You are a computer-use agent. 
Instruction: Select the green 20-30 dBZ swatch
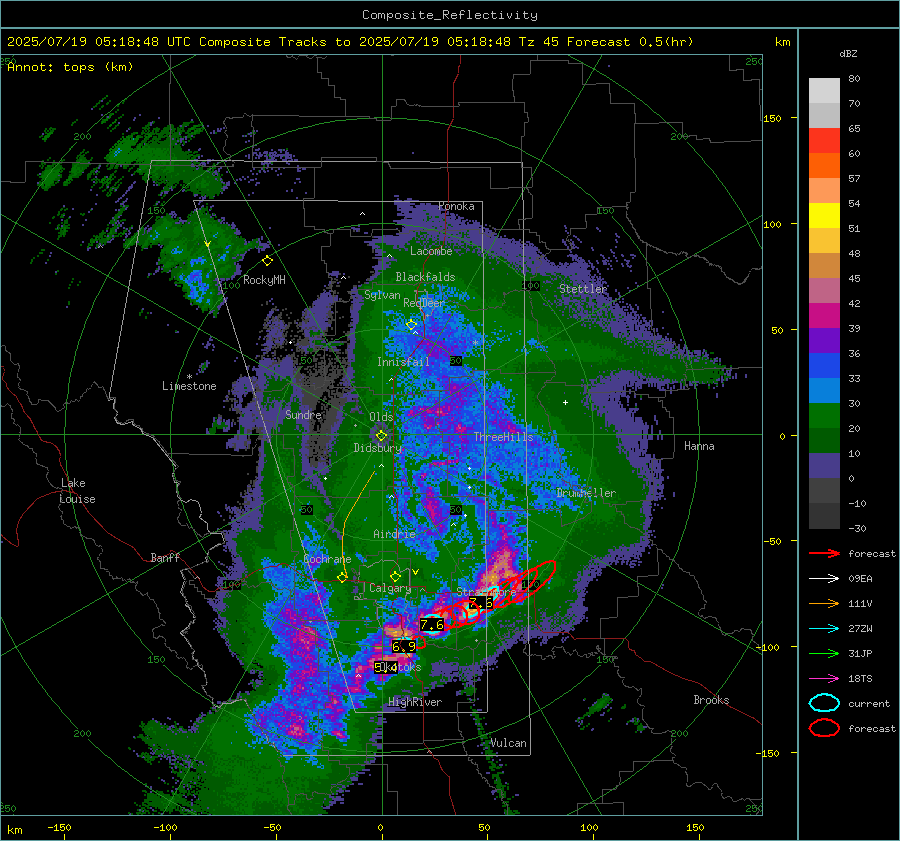tap(824, 416)
